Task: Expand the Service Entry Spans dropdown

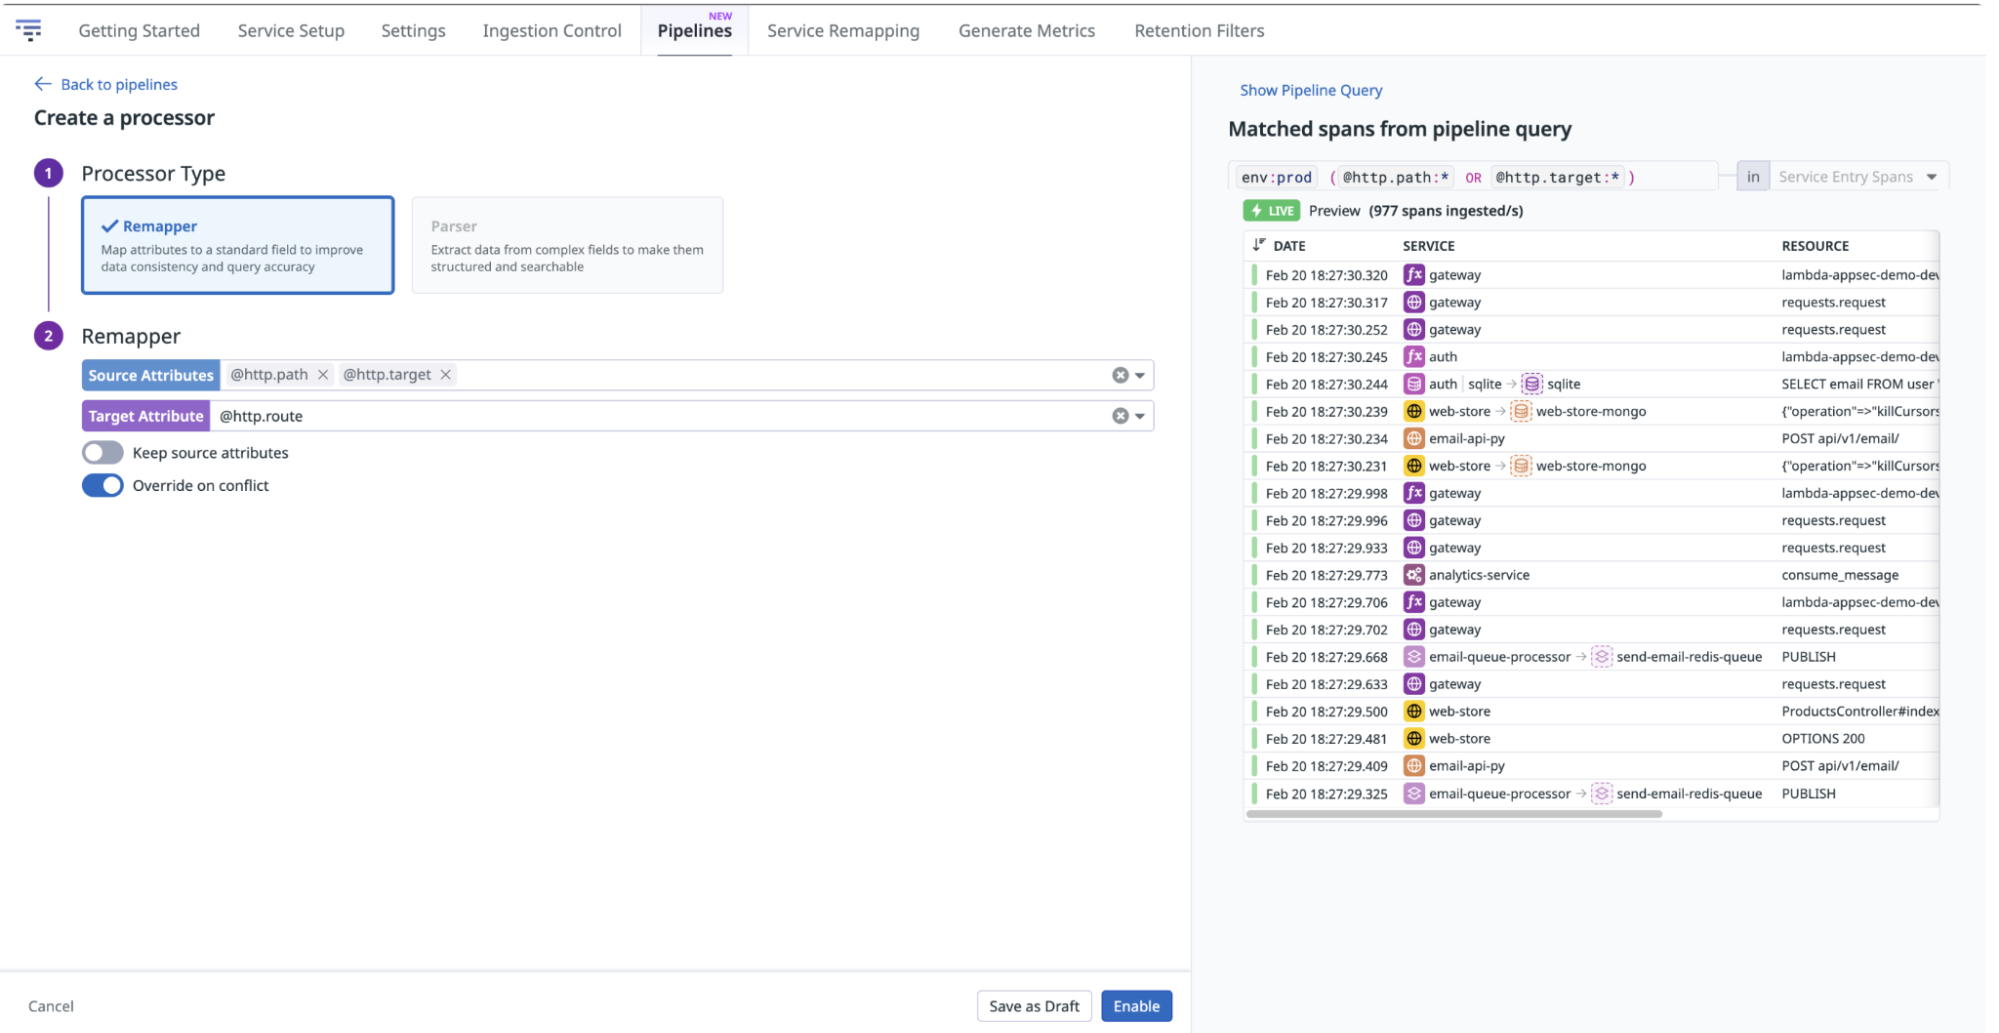Action: pyautogui.click(x=1931, y=177)
